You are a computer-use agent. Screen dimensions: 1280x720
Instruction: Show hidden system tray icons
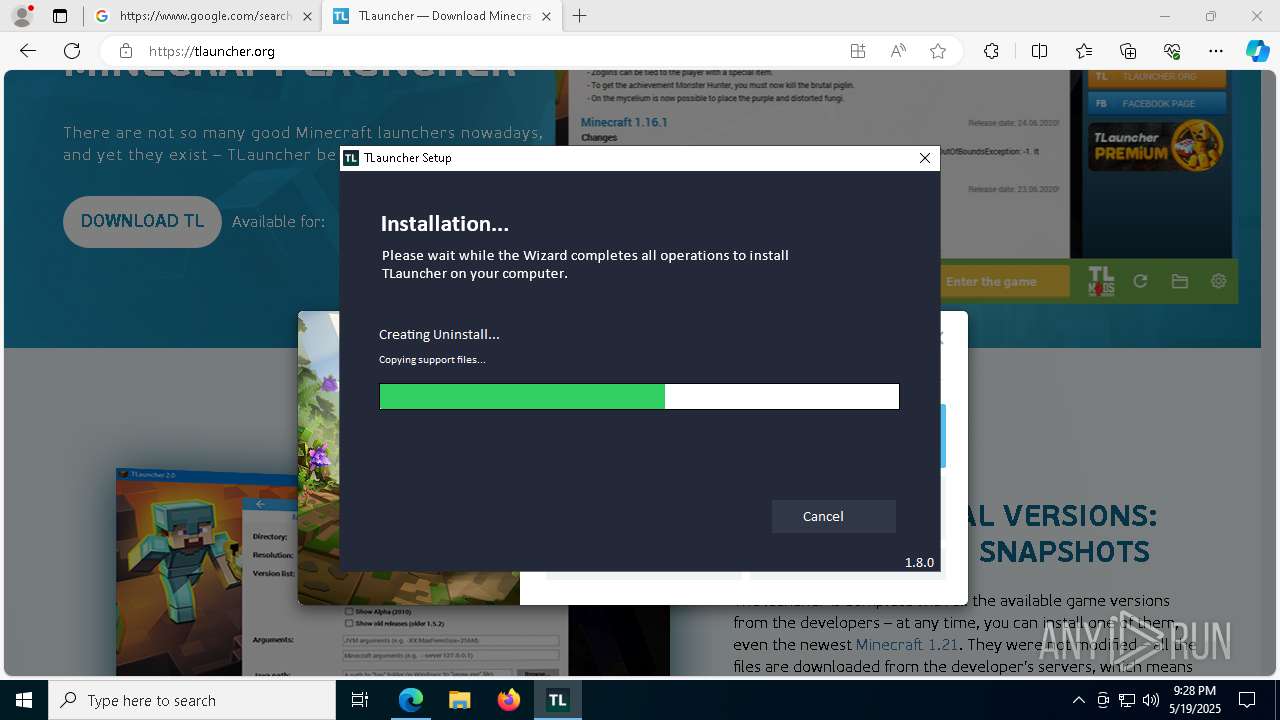click(1078, 700)
